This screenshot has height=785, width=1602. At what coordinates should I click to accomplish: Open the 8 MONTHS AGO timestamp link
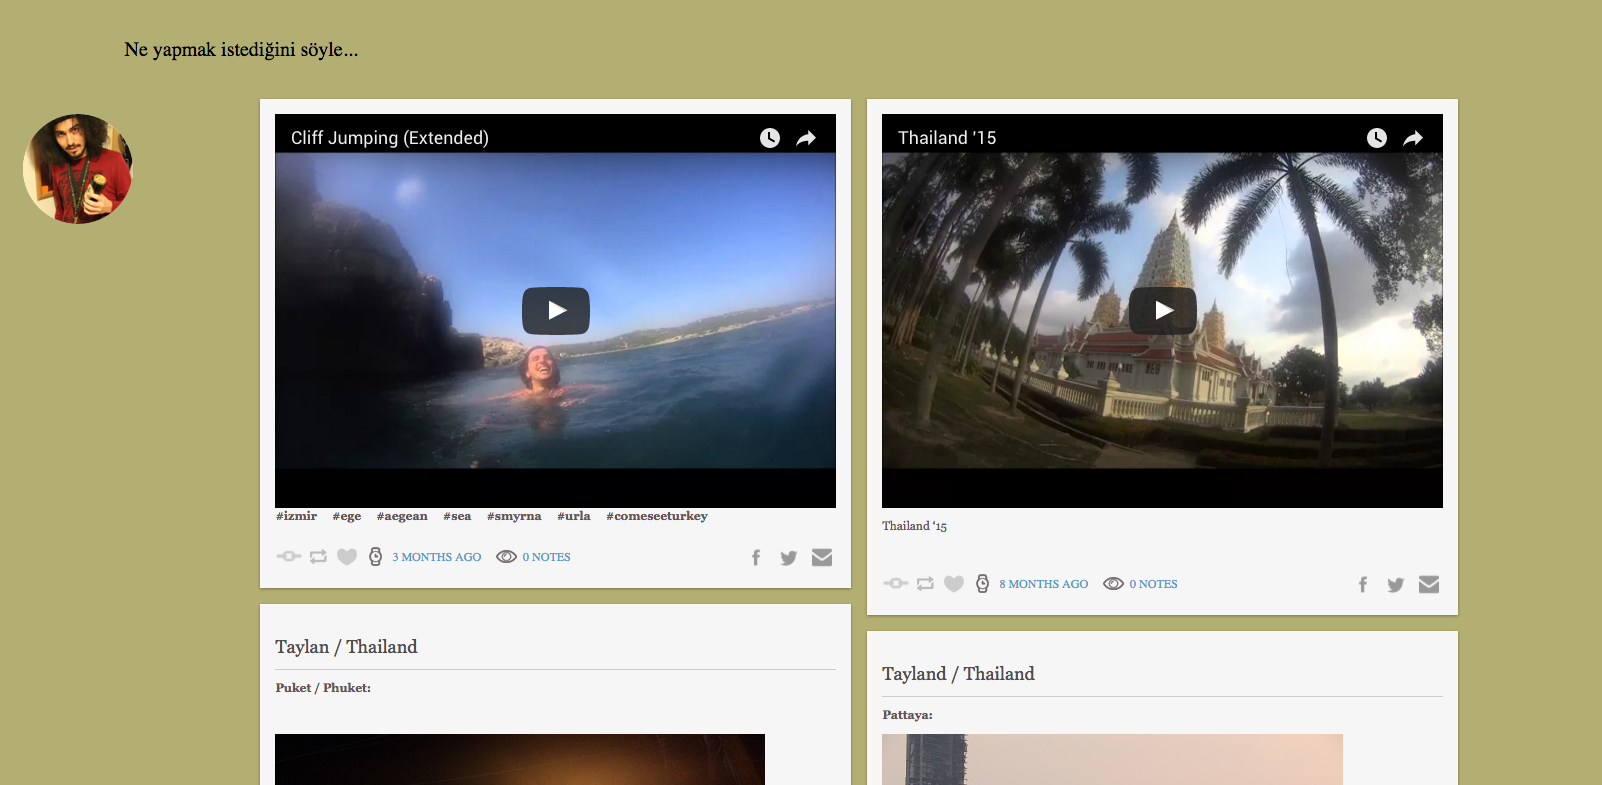[1044, 584]
